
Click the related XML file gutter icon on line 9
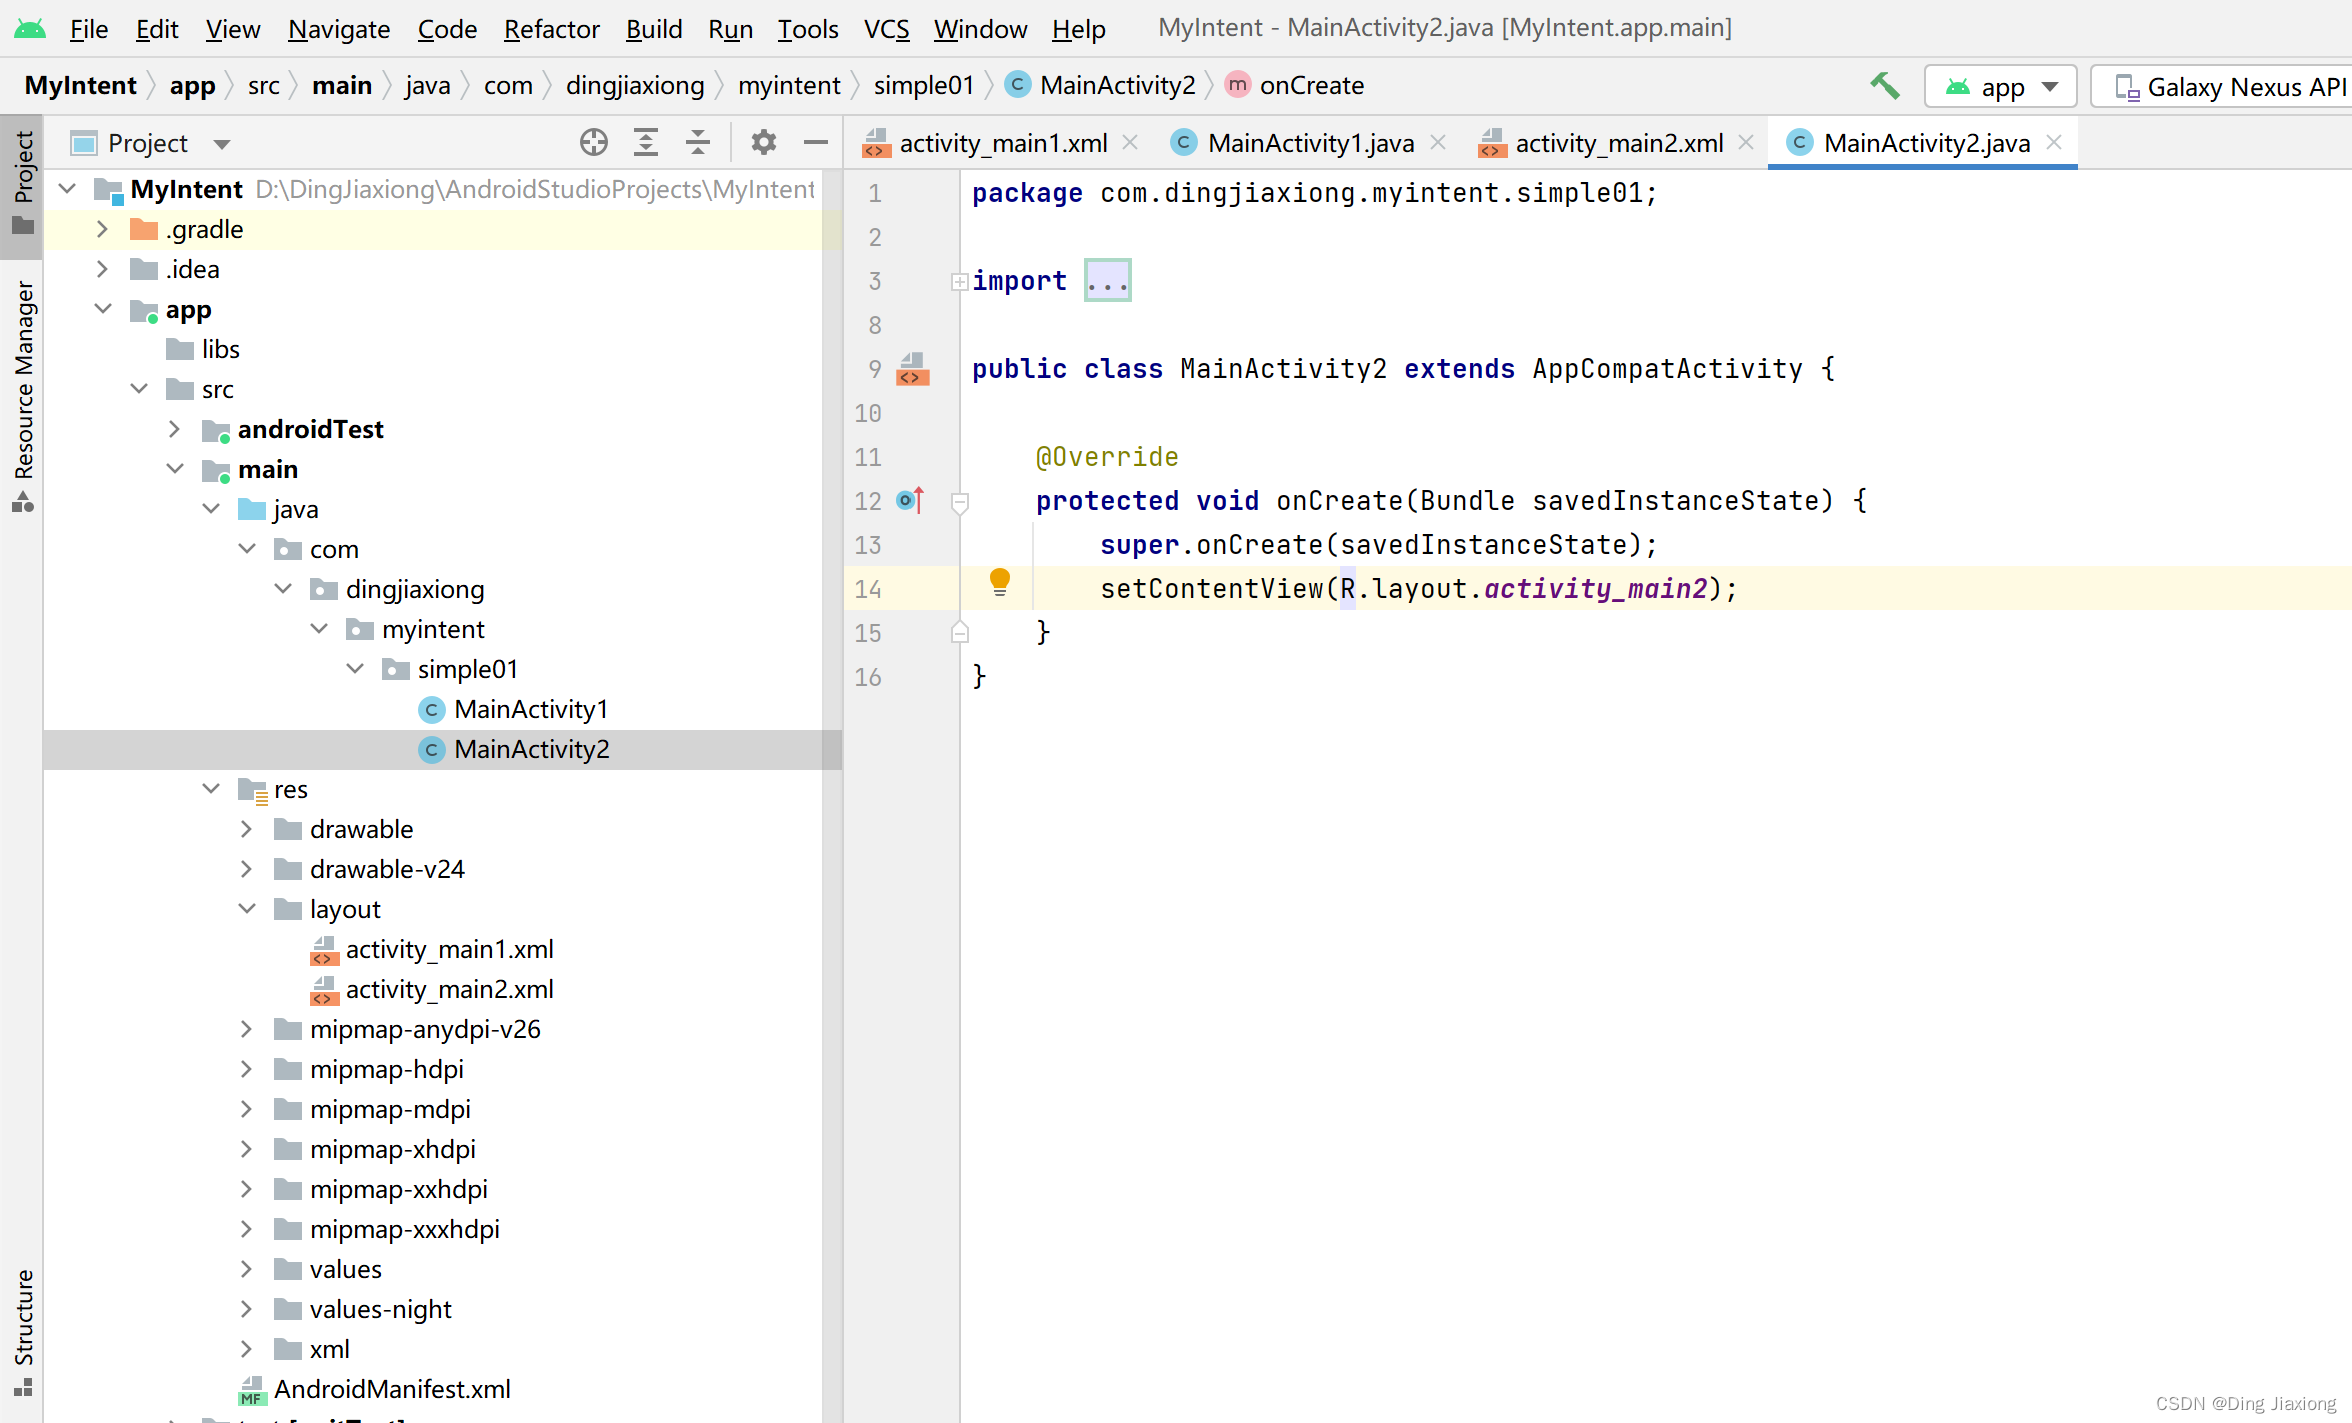pyautogui.click(x=912, y=369)
